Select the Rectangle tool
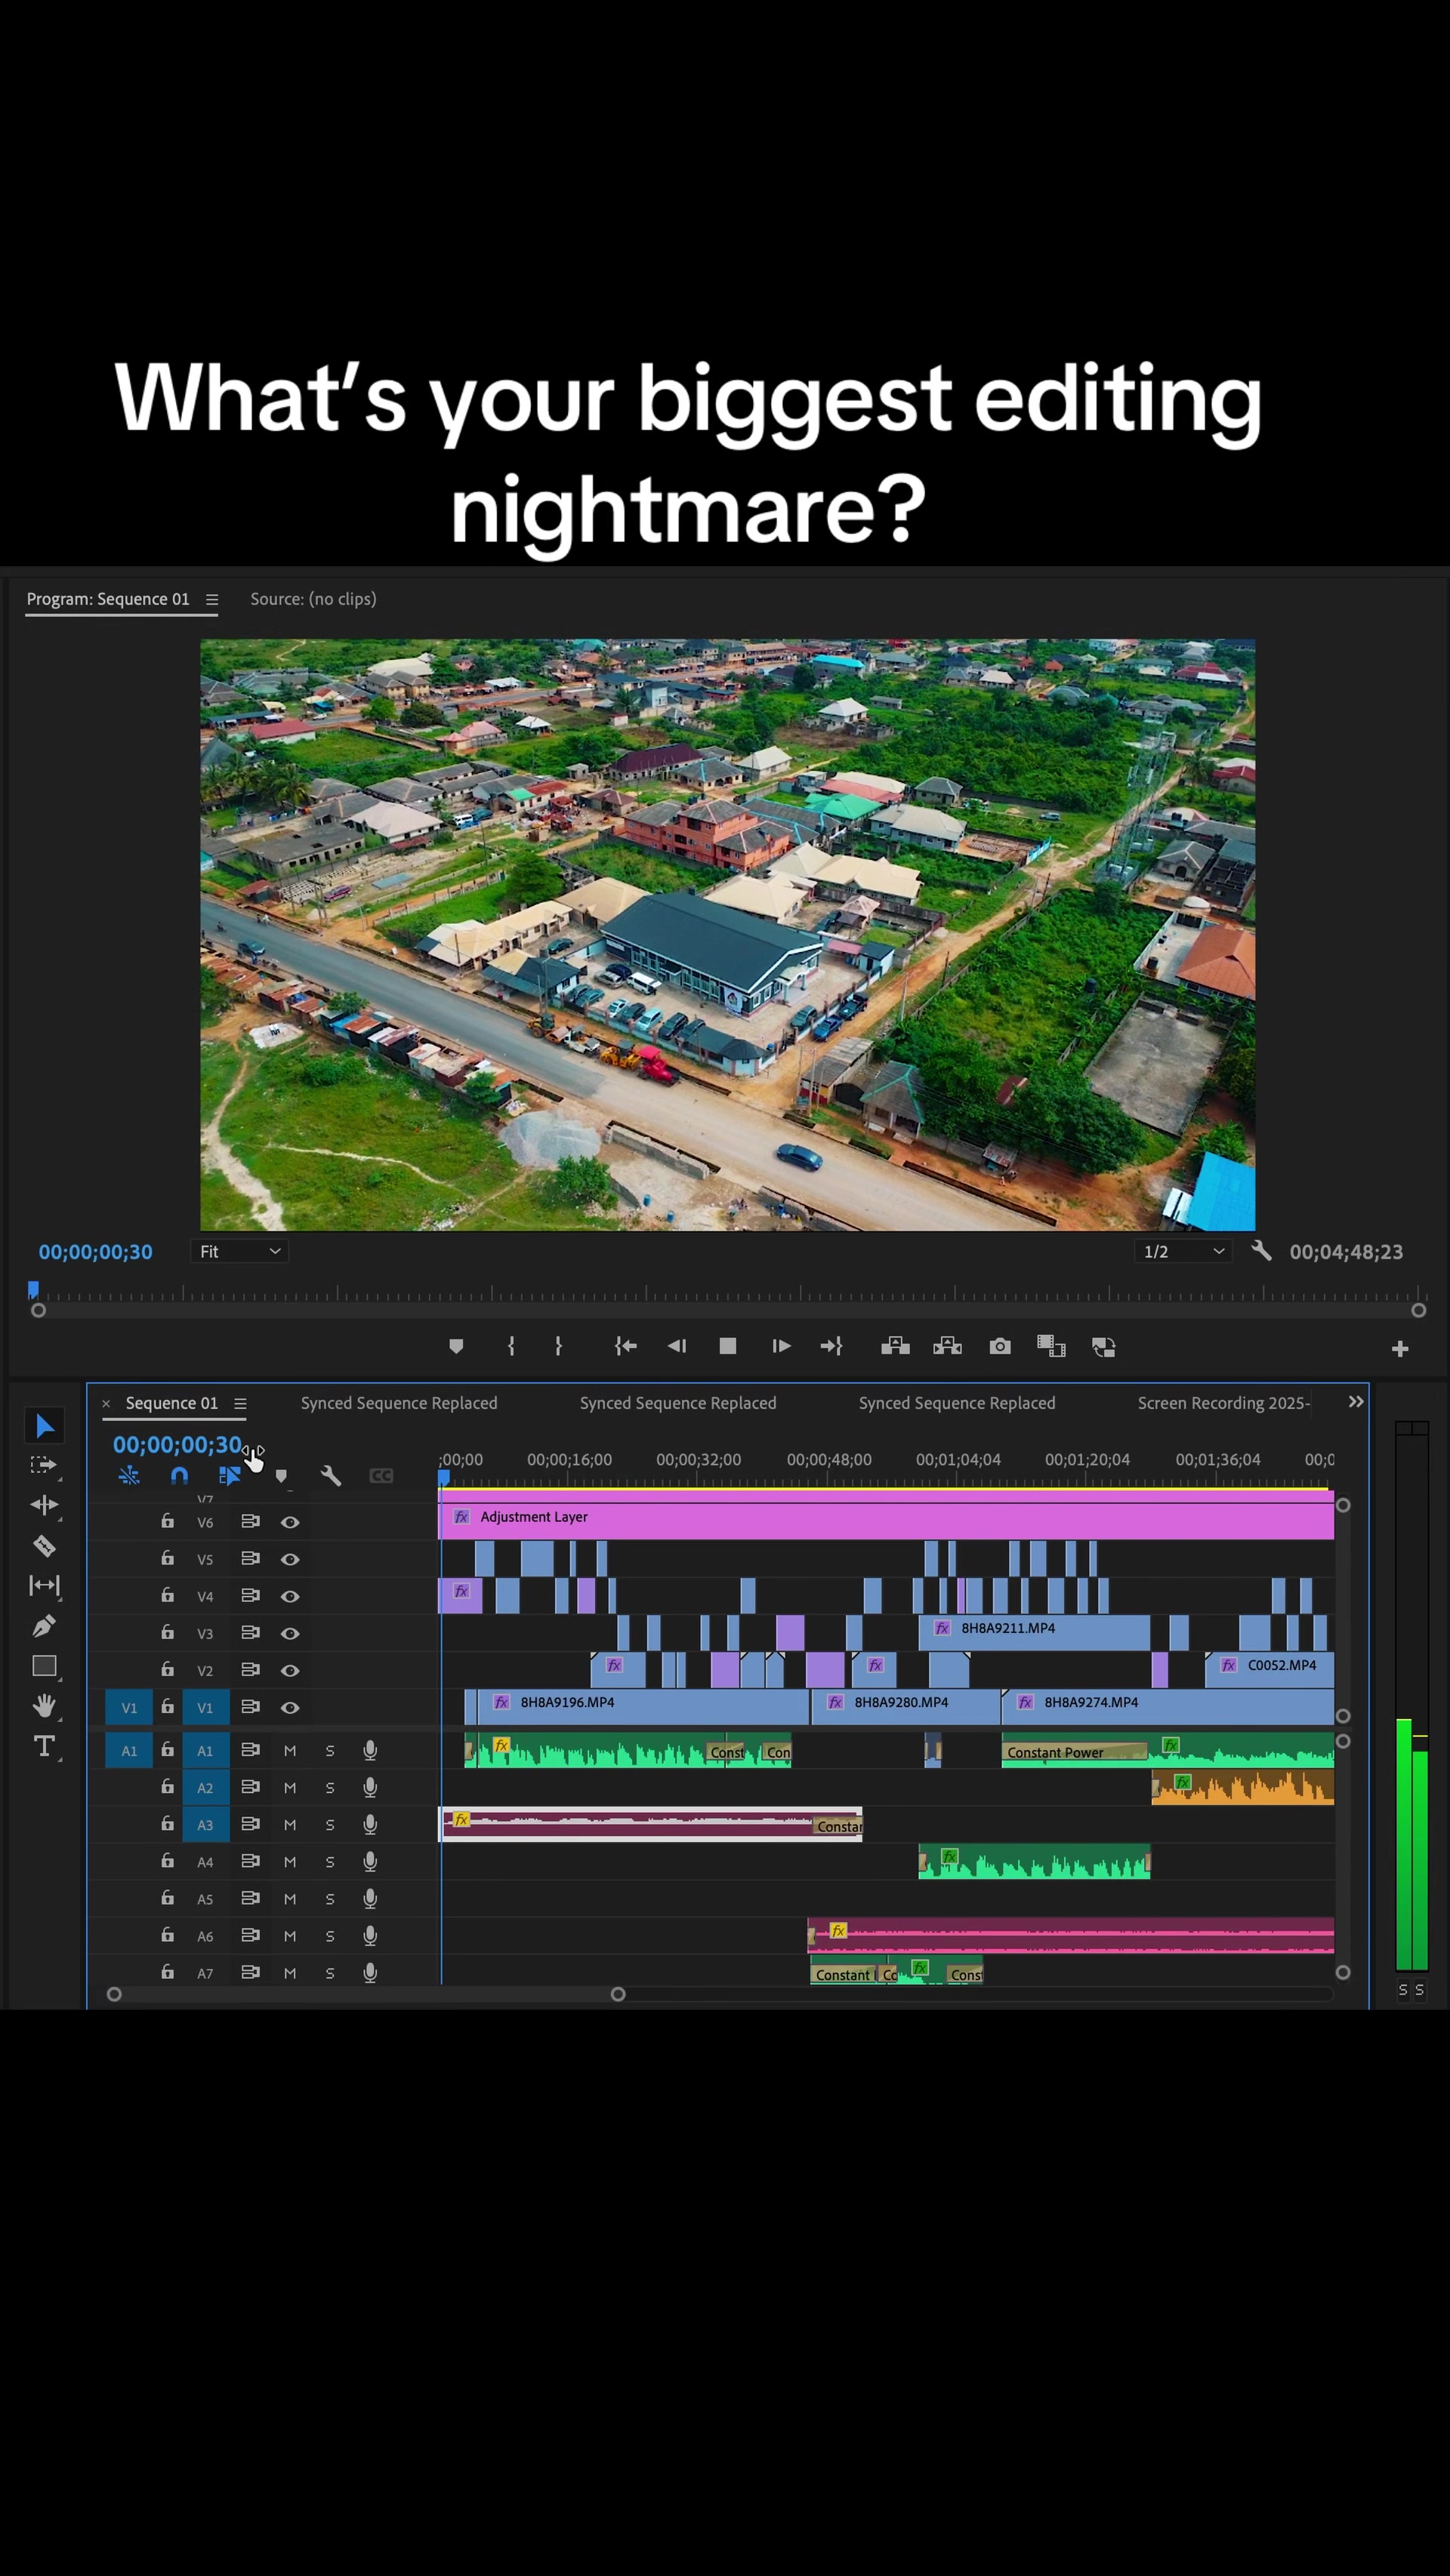The width and height of the screenshot is (1450, 2576). [44, 1666]
